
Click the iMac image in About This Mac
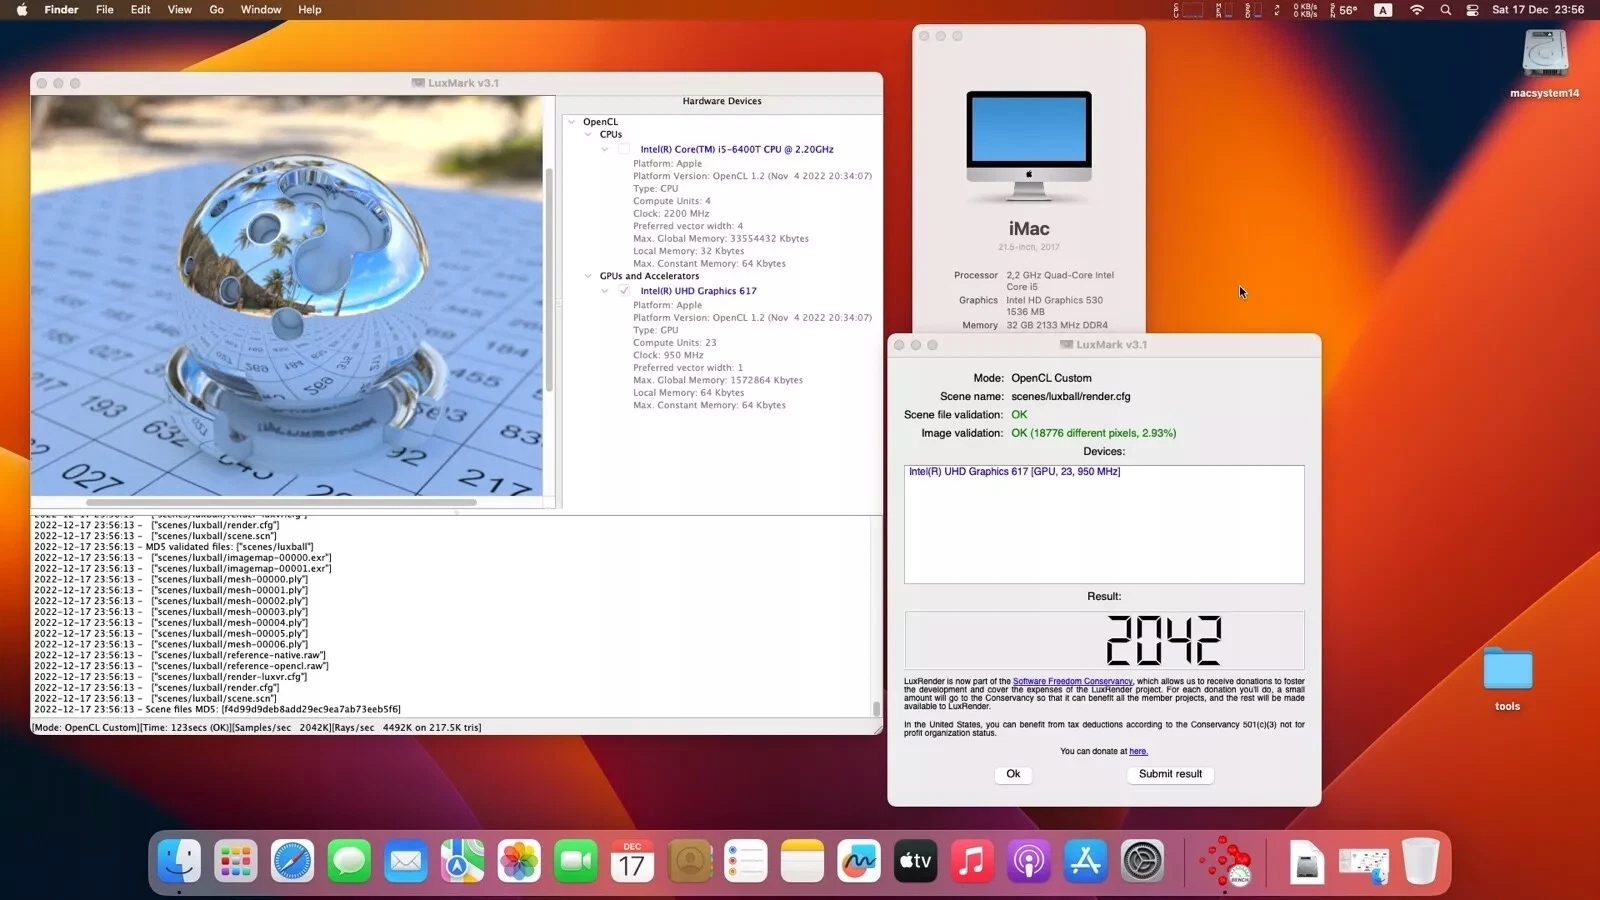coord(1029,148)
